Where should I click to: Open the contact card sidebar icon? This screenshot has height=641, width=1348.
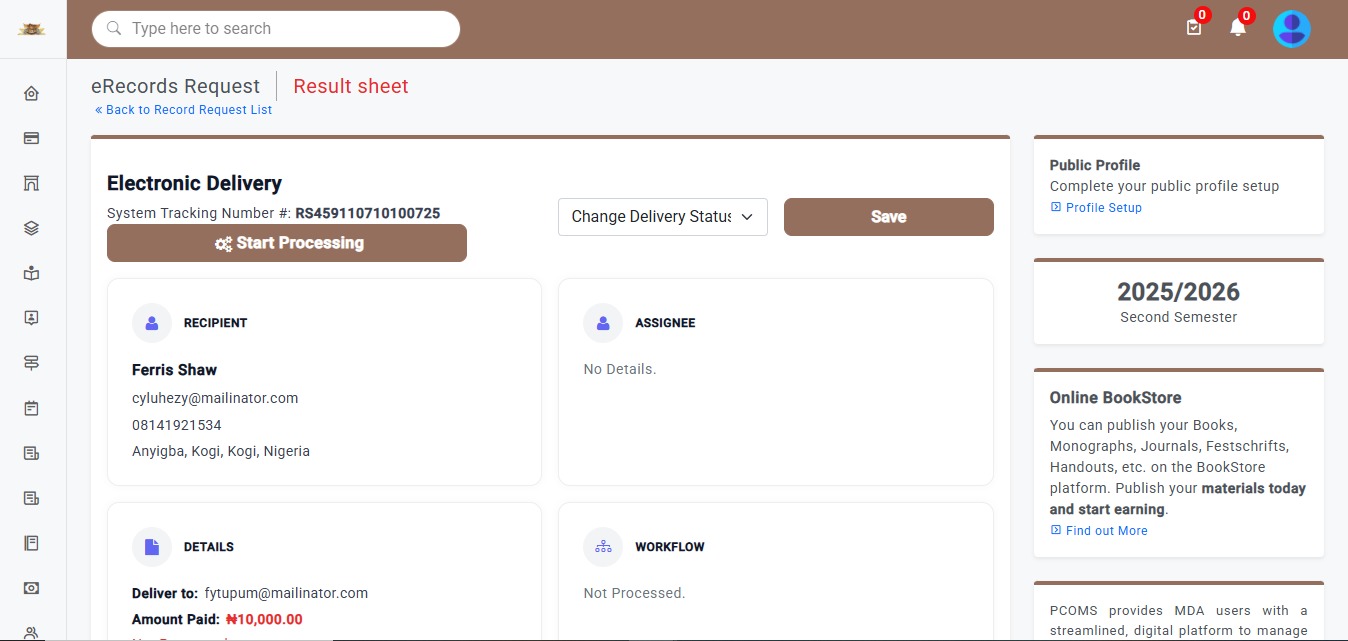31,318
